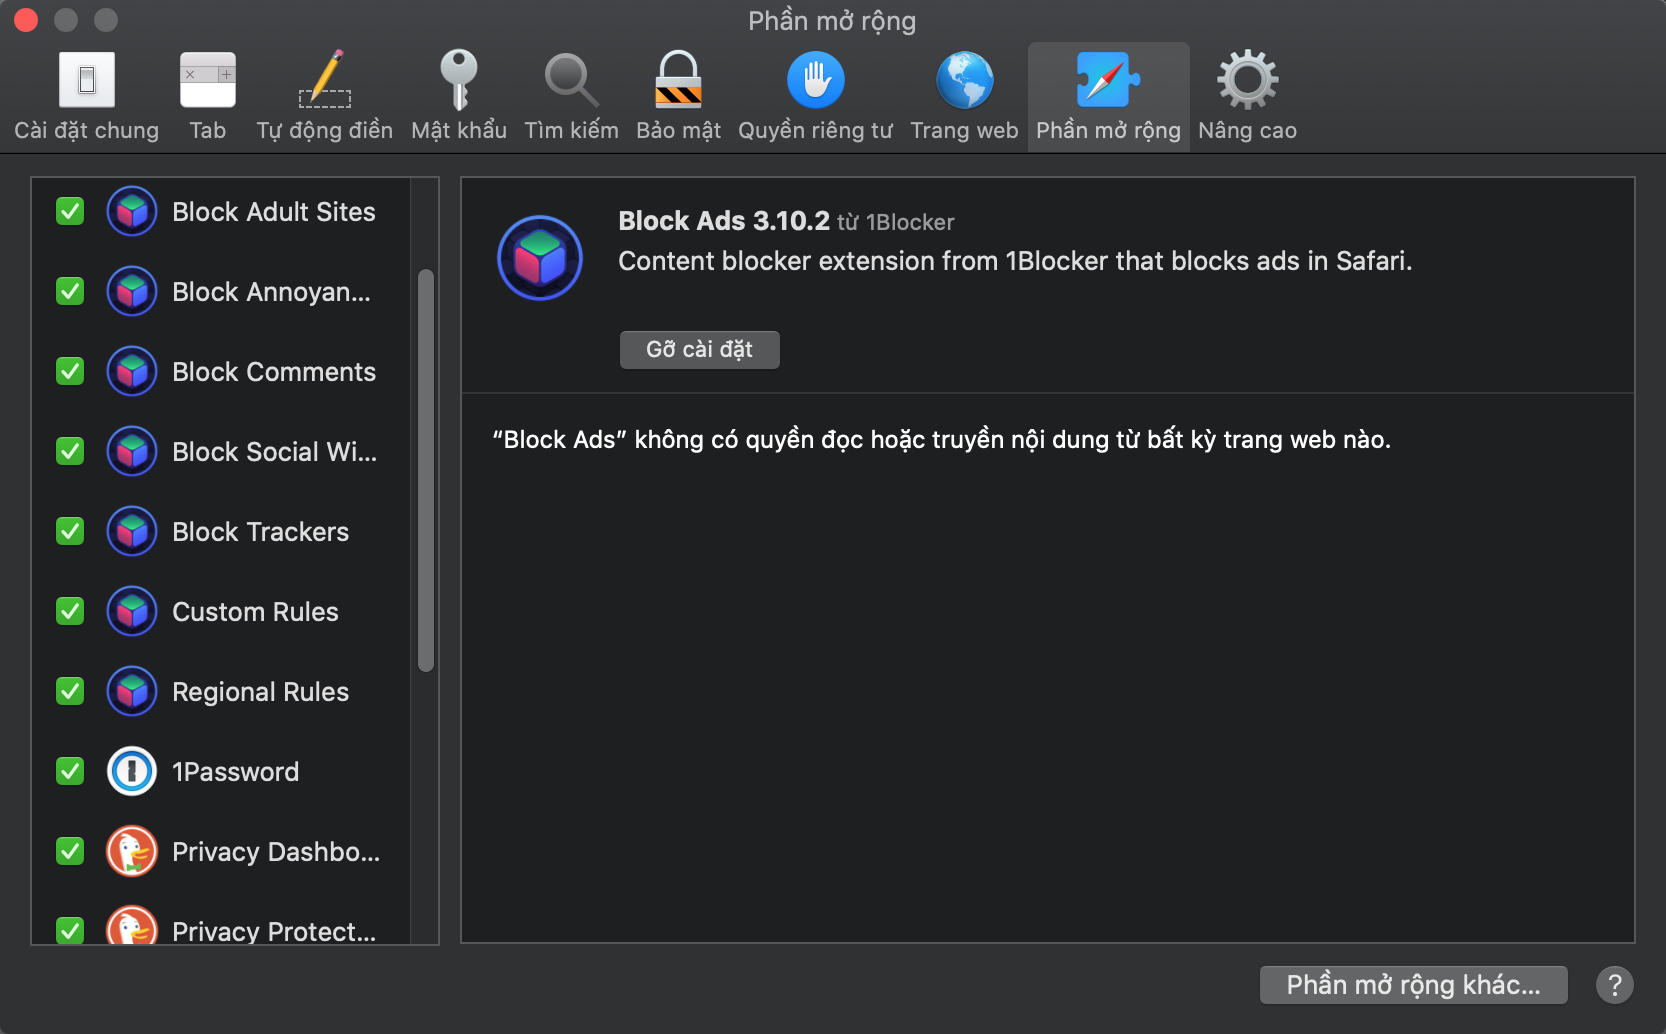The width and height of the screenshot is (1666, 1034).
Task: Click the extensions list scrollbar thumb
Action: tap(426, 470)
